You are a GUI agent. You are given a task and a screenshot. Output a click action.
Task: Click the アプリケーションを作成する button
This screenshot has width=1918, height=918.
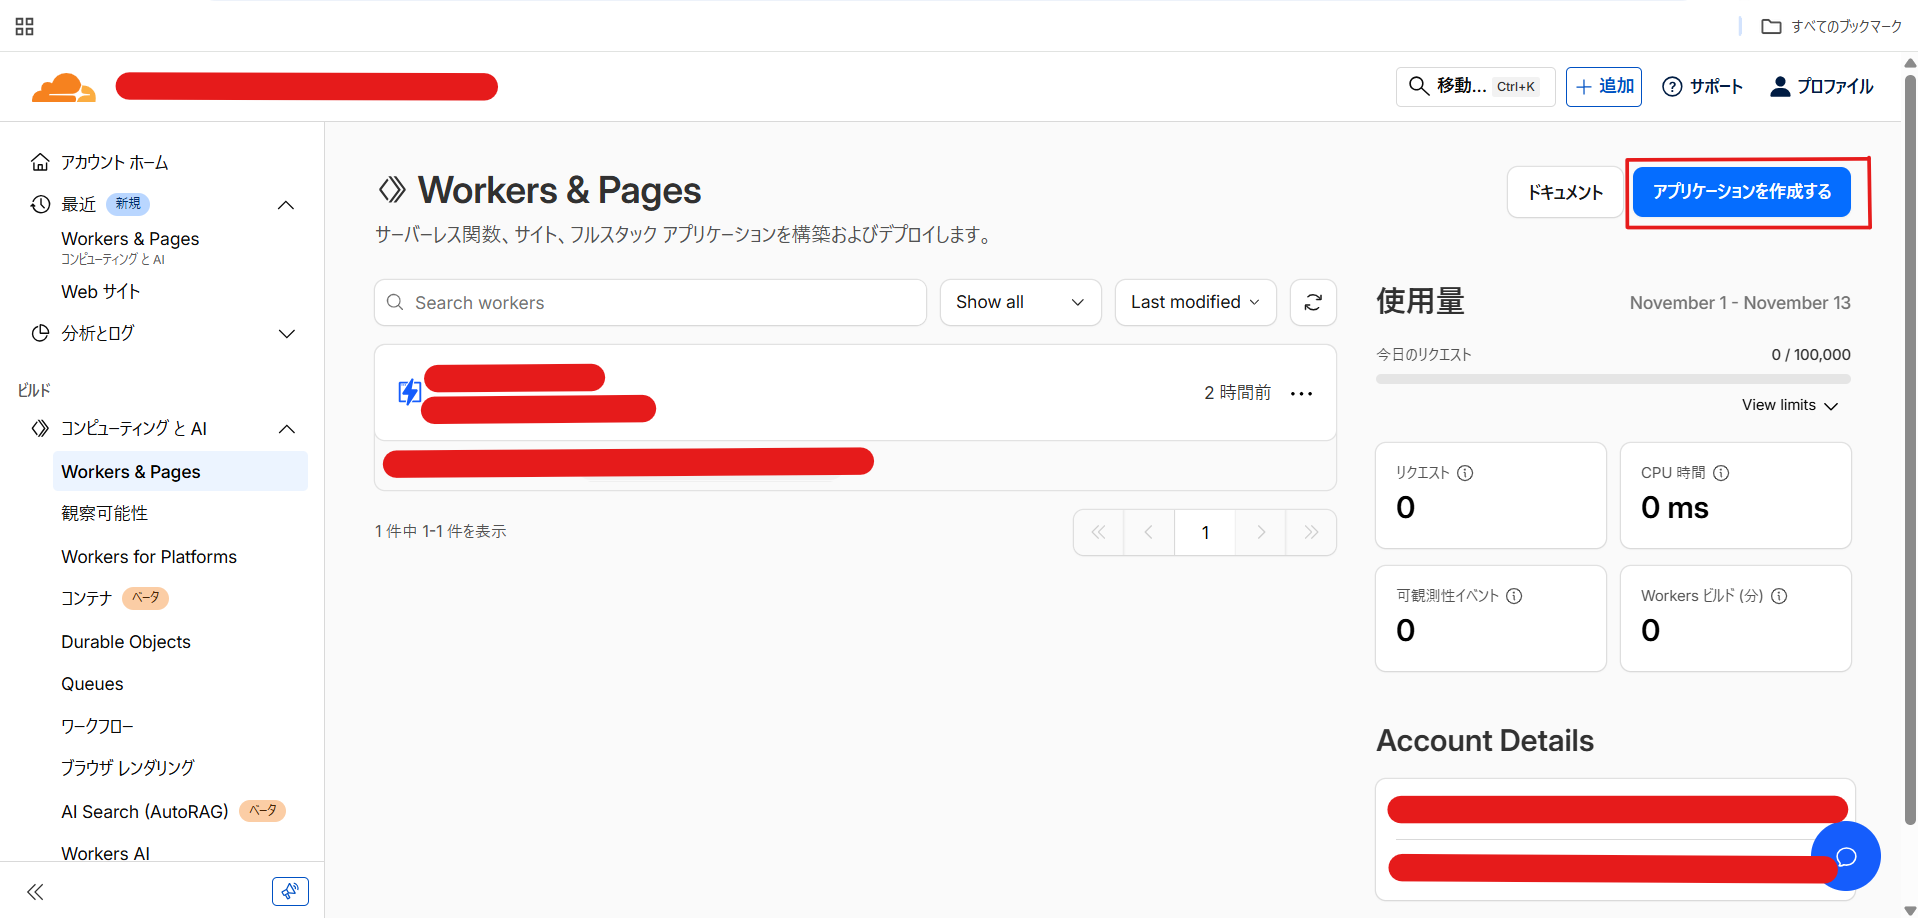1741,191
